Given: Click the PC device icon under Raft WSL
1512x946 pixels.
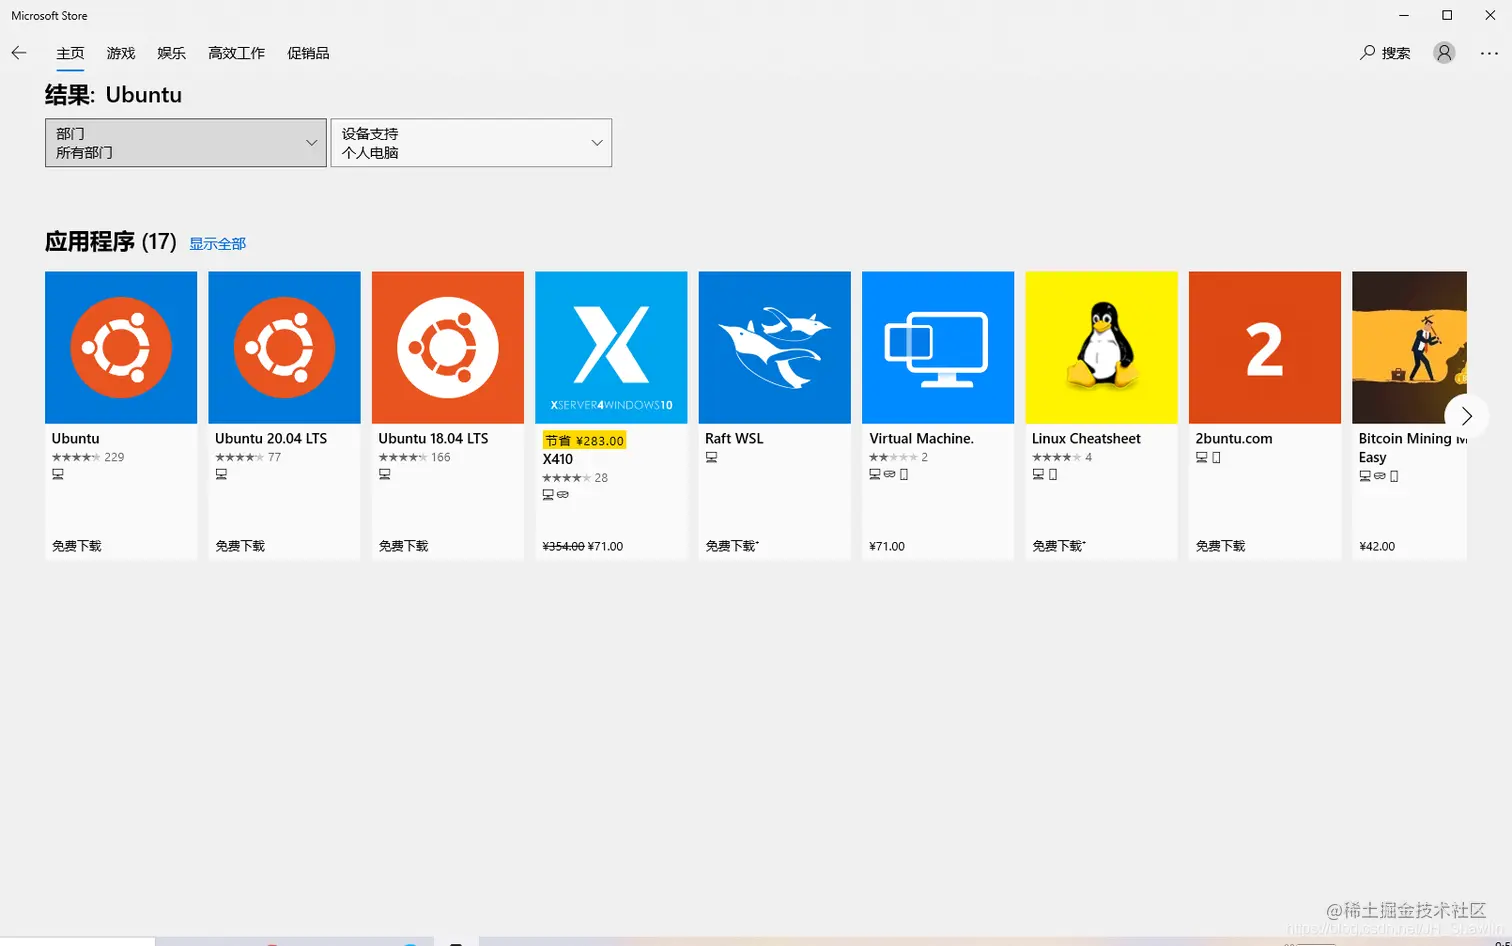Looking at the screenshot, I should 711,457.
